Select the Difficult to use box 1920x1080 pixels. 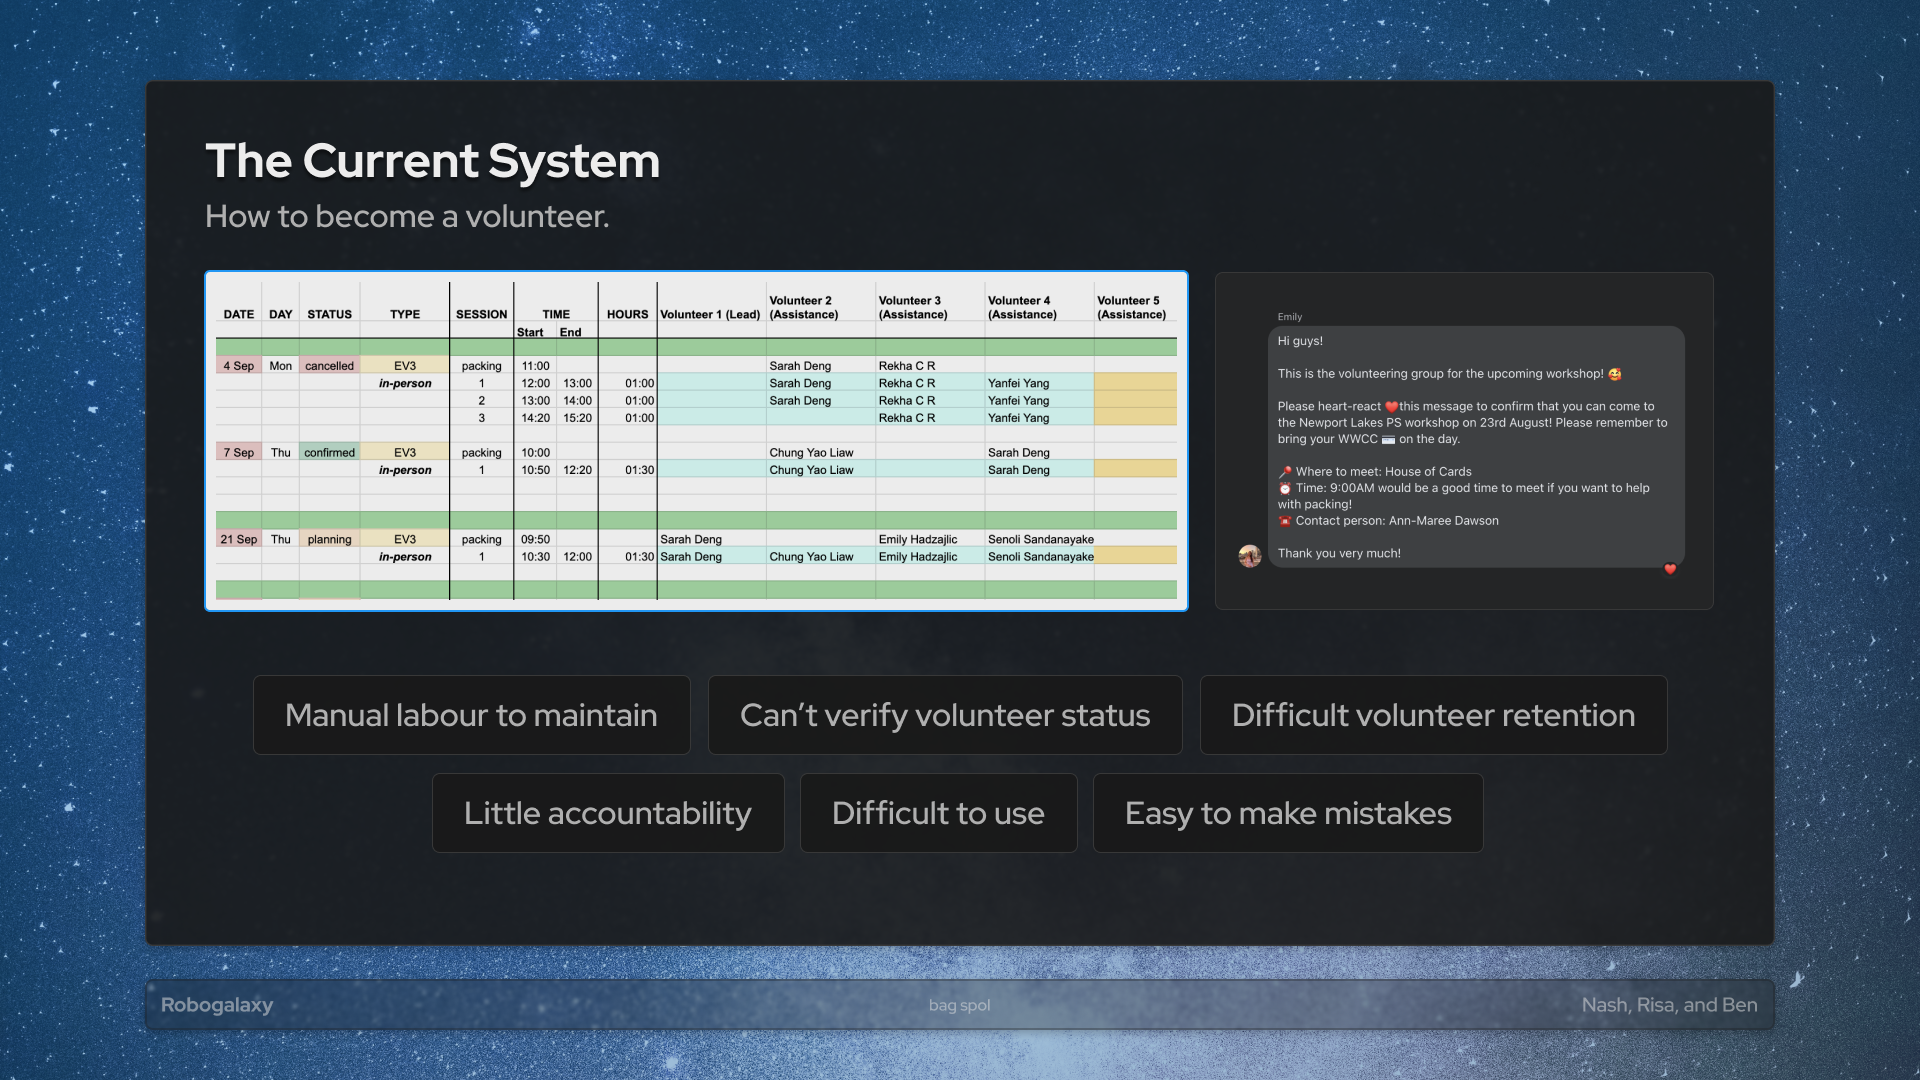[937, 813]
